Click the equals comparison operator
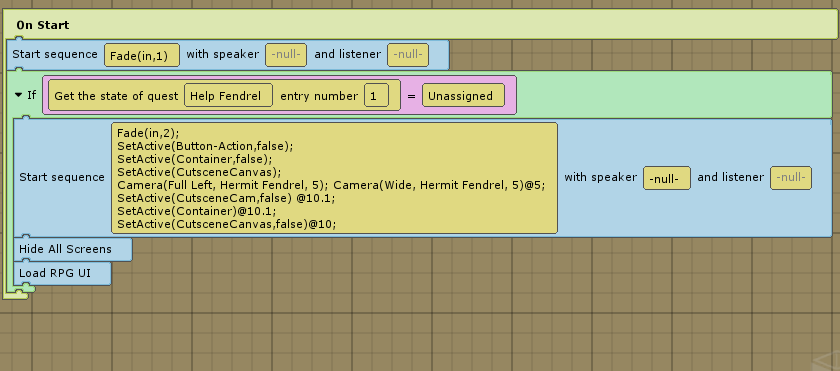The width and height of the screenshot is (840, 371). click(411, 96)
